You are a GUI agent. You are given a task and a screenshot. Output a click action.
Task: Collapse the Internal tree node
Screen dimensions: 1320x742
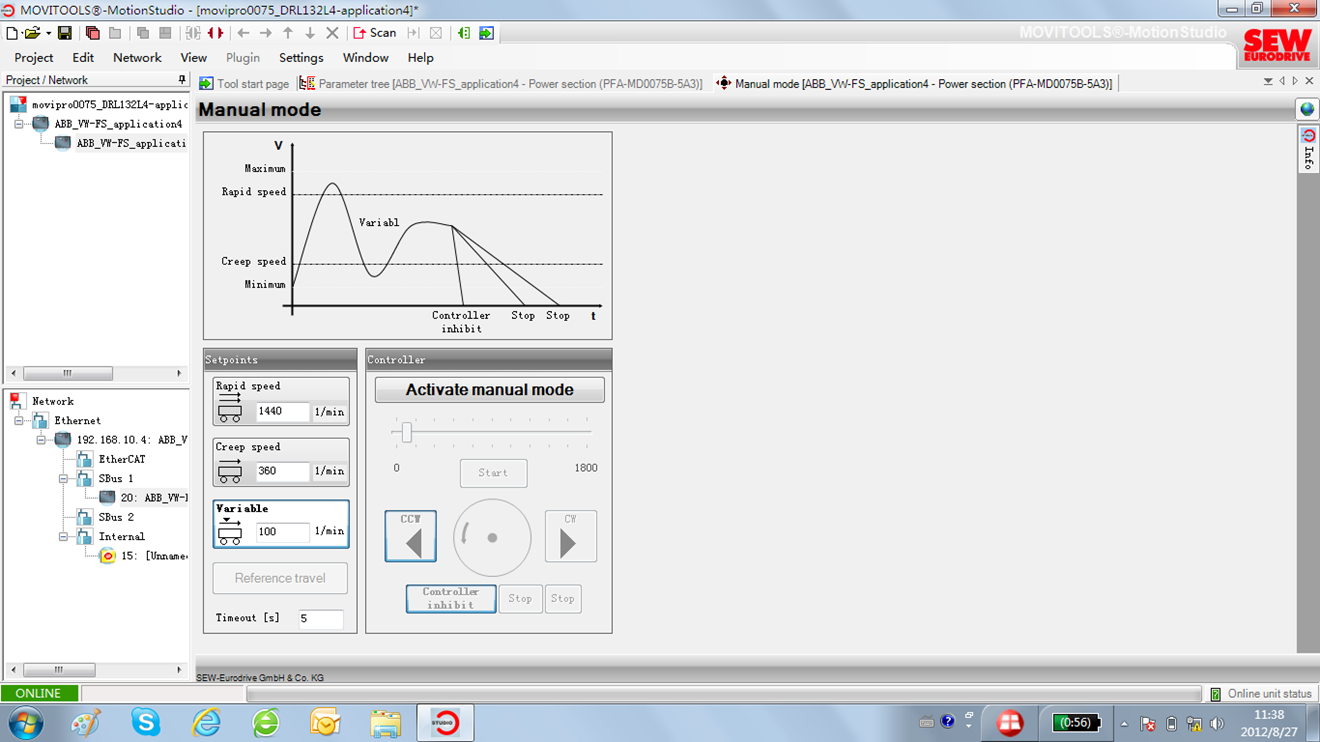coord(65,537)
